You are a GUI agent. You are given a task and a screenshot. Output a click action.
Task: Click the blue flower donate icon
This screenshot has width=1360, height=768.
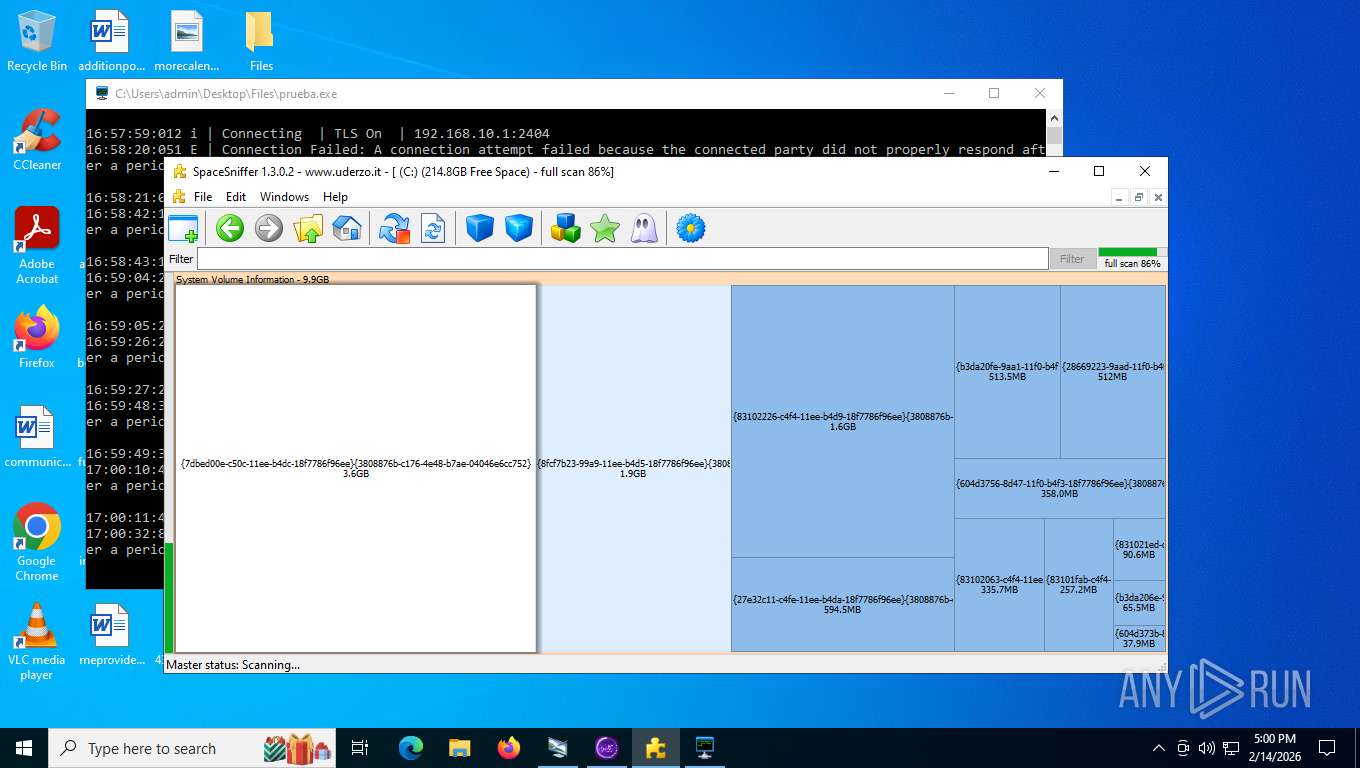[691, 228]
